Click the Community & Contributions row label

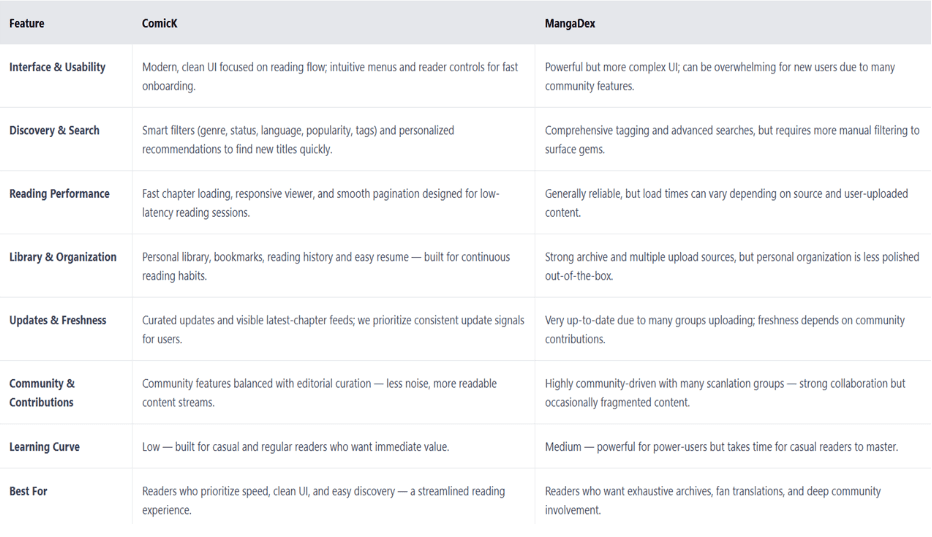tap(42, 393)
